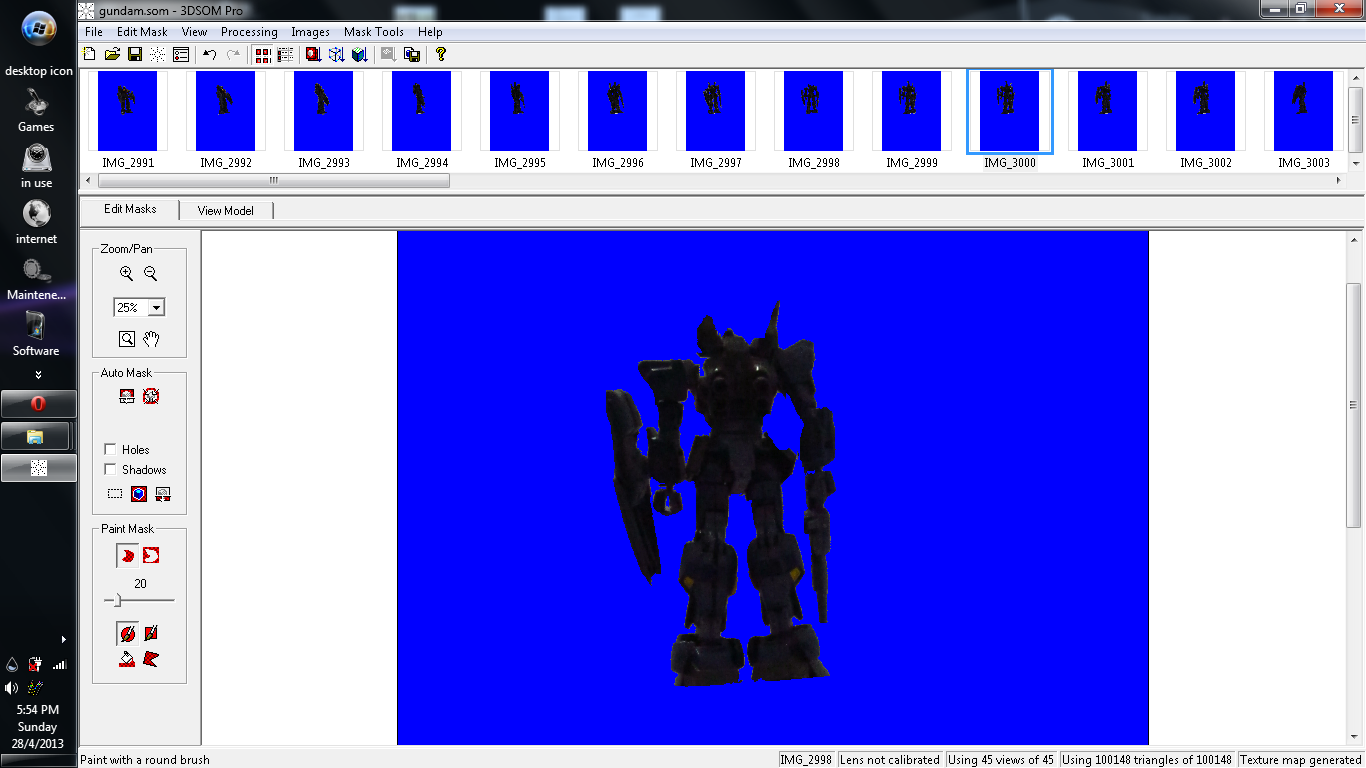Open the Edit Mask menu
The height and width of the screenshot is (768, 1366).
(x=142, y=32)
